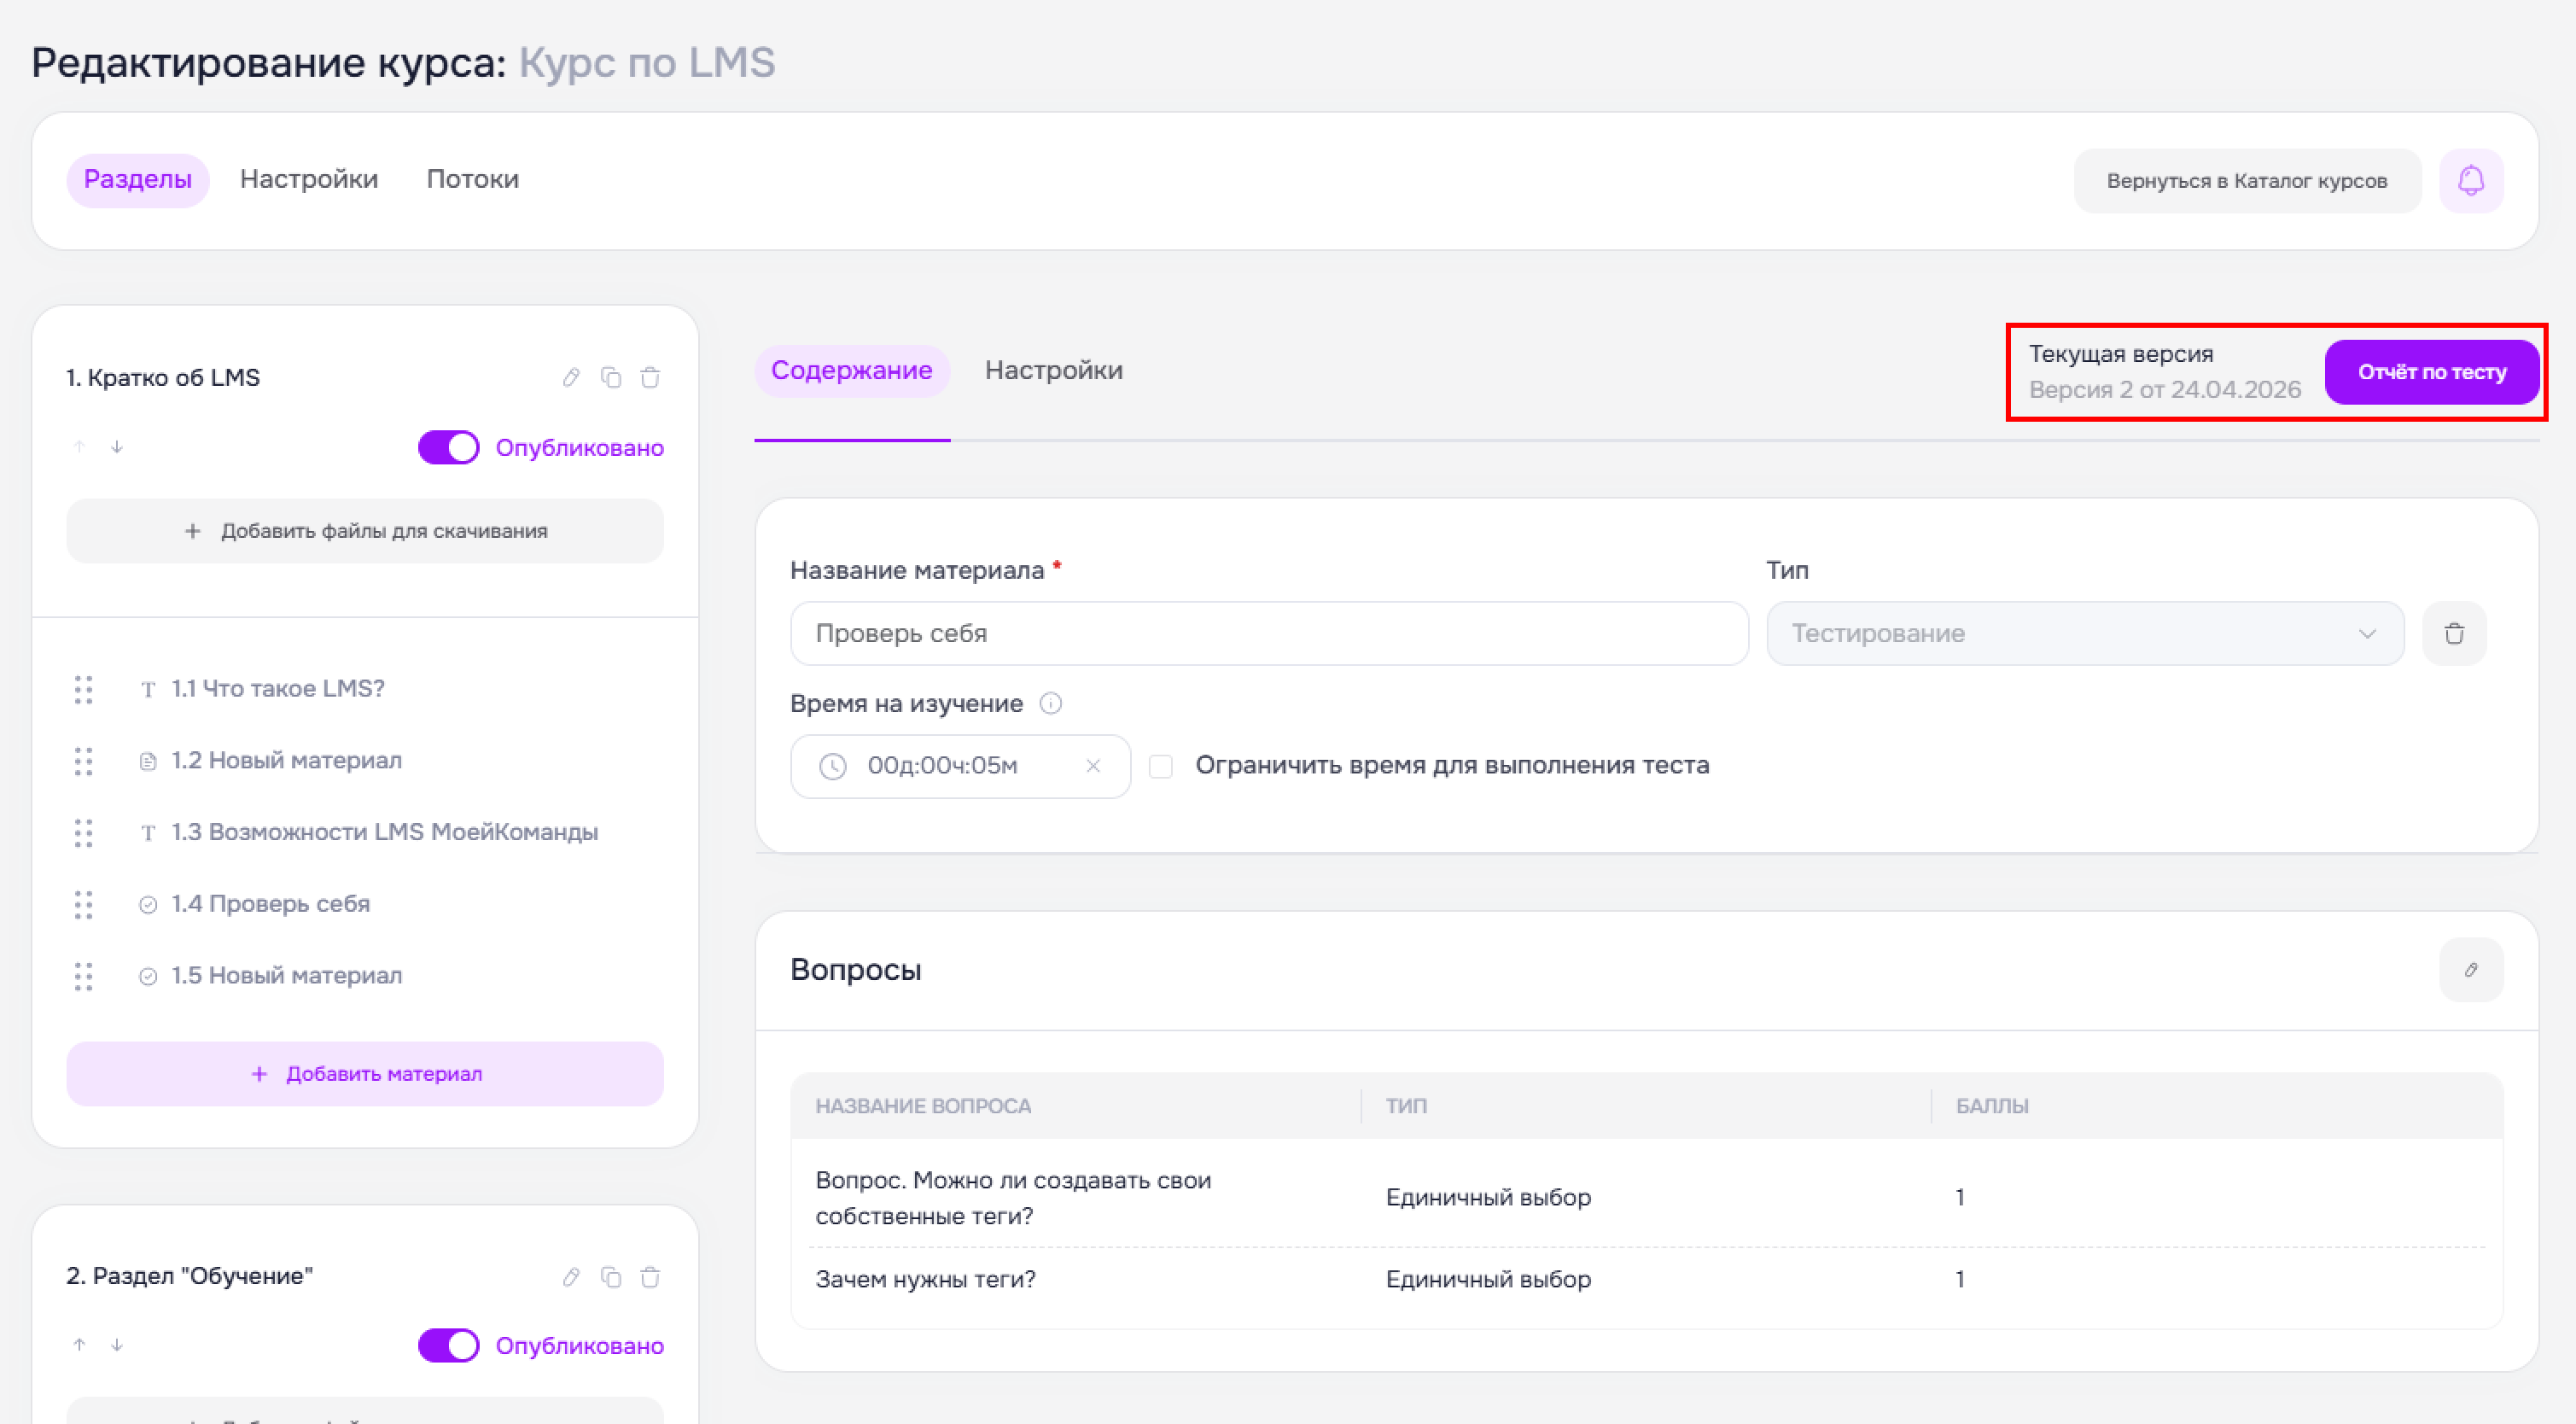The height and width of the screenshot is (1424, 2576).
Task: Click section title "2. Раздел Обучение"
Action: [190, 1276]
